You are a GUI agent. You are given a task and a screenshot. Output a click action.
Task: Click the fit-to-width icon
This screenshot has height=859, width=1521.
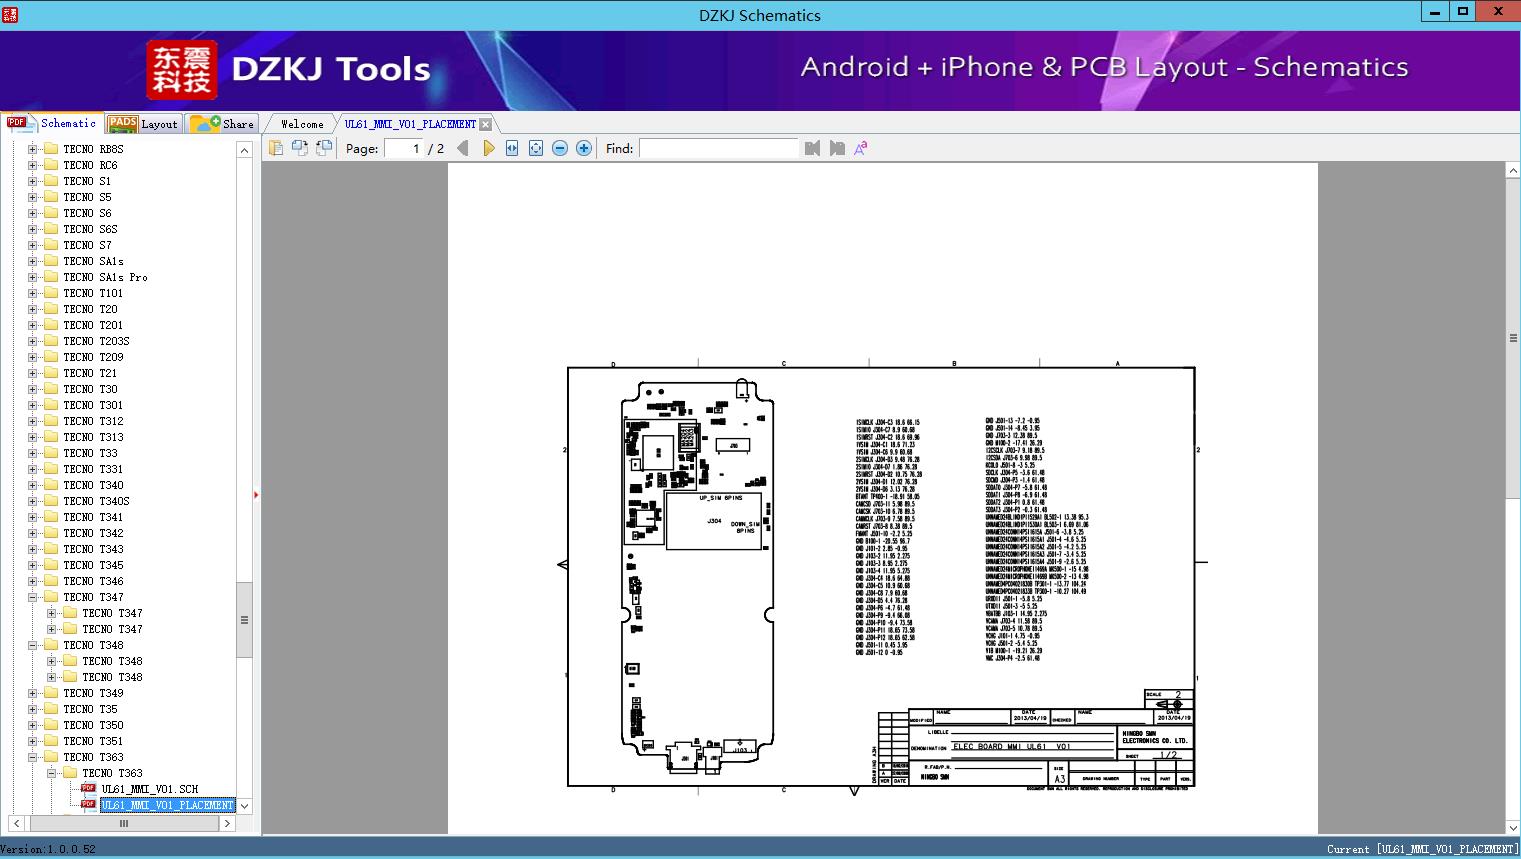(x=512, y=148)
